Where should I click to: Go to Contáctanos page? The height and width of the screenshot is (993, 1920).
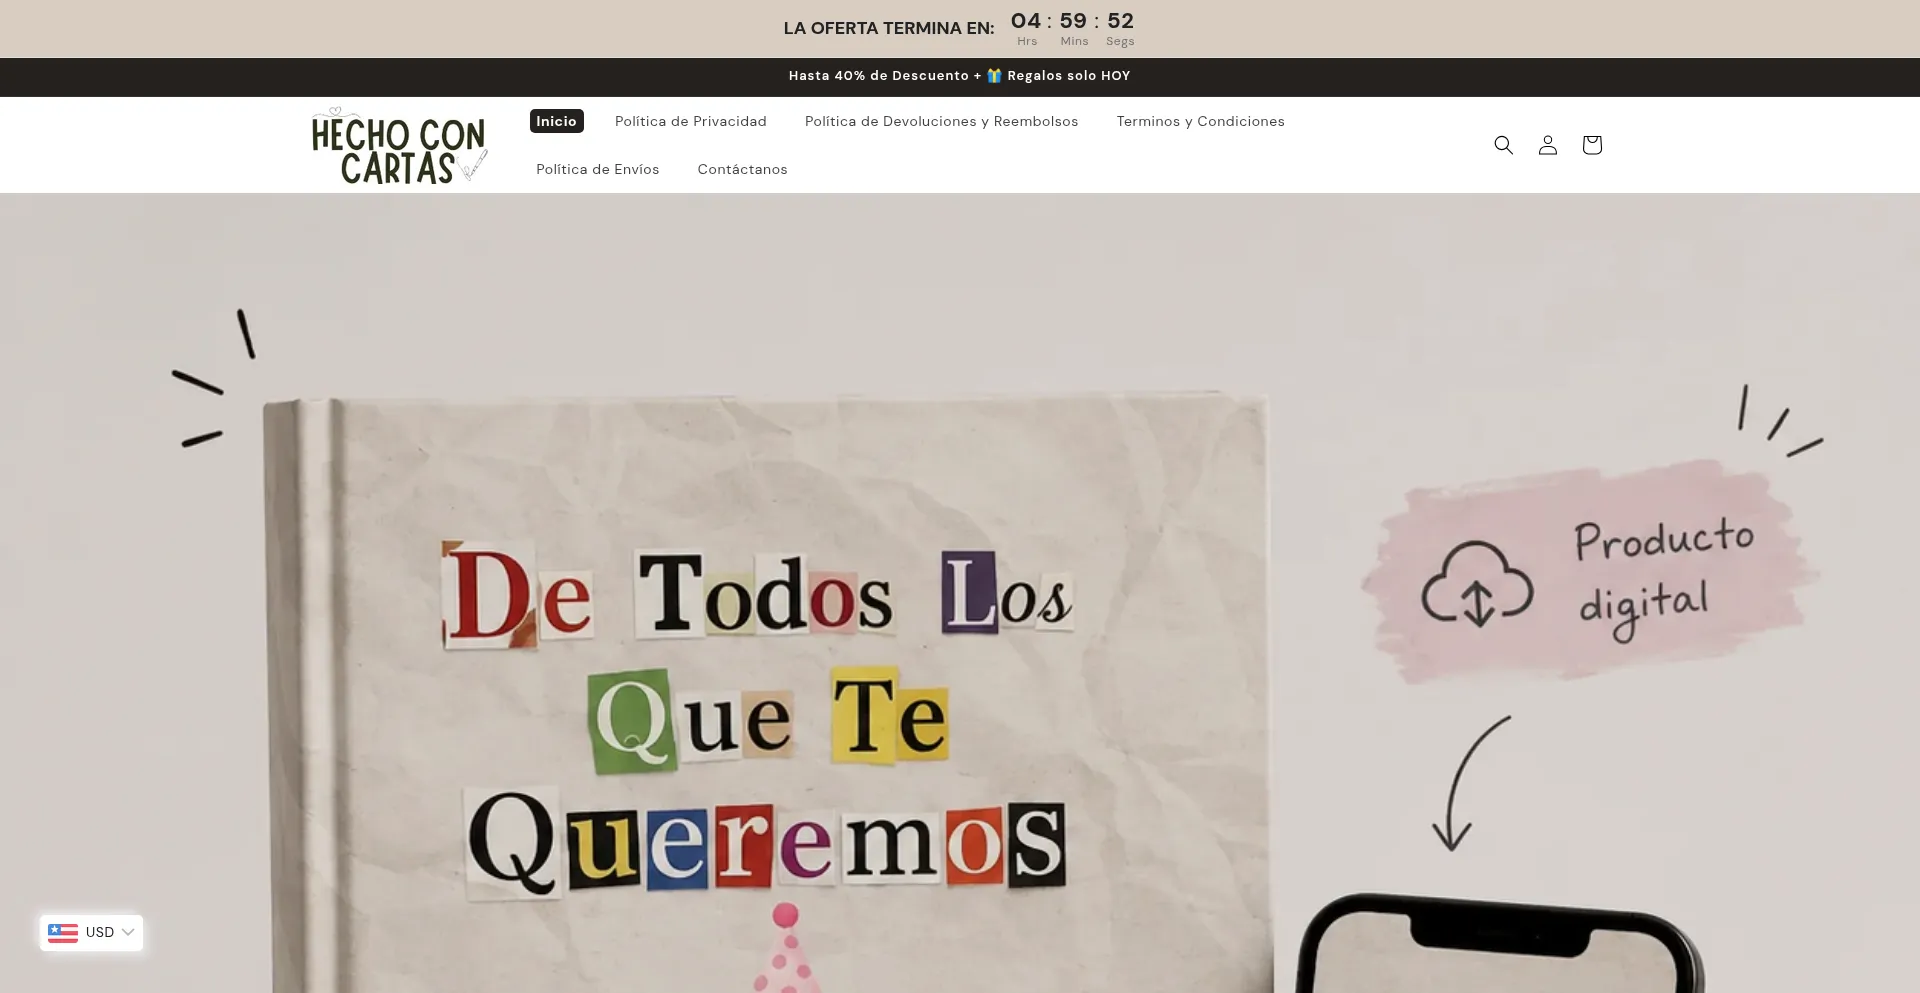(x=742, y=169)
